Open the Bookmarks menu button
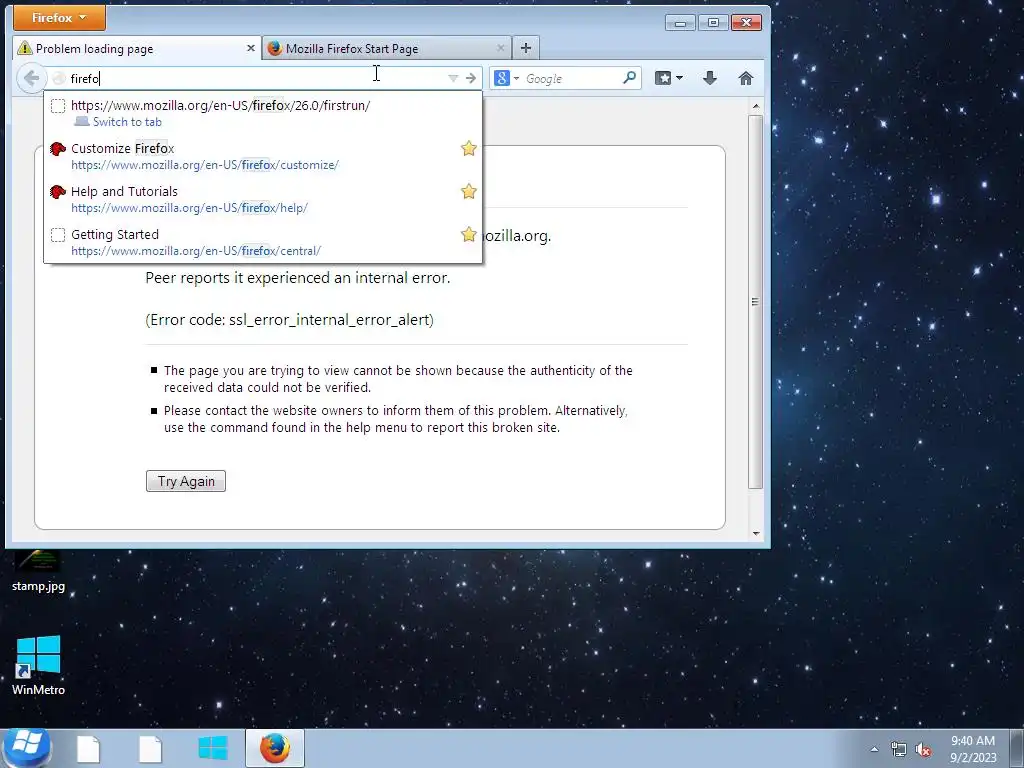This screenshot has width=1024, height=768. coord(669,78)
